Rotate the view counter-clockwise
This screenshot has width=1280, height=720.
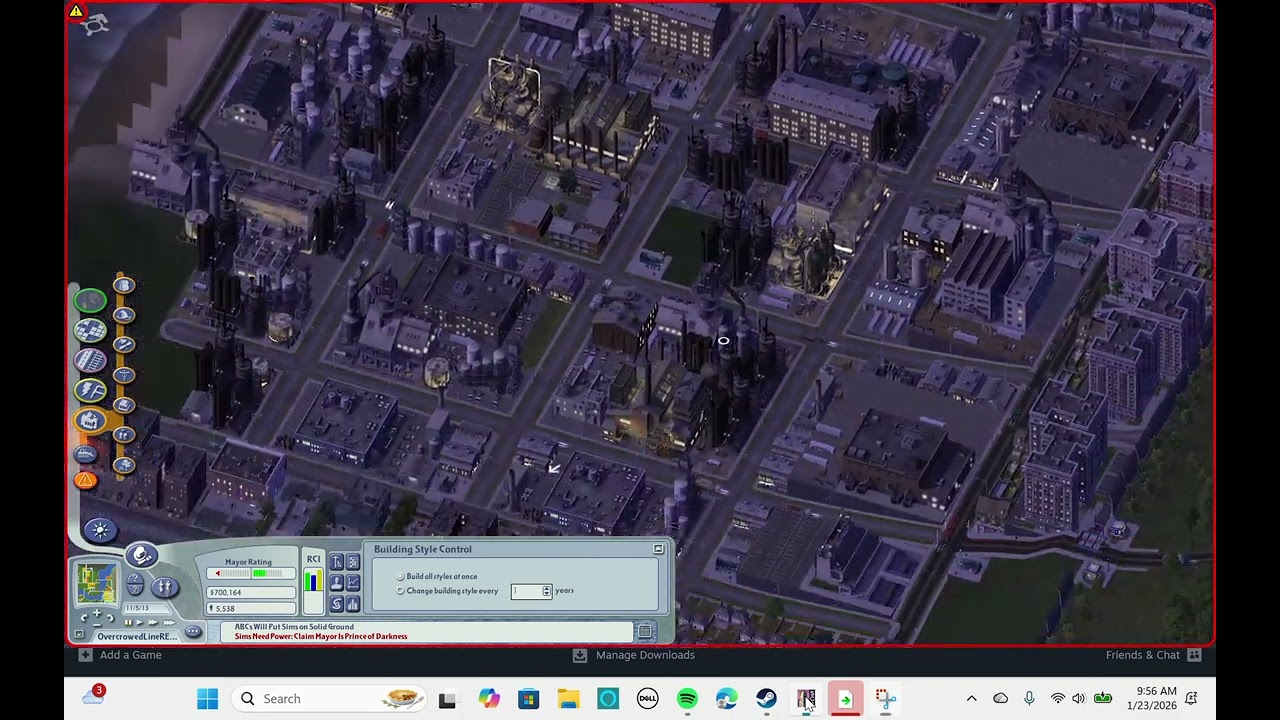pos(84,618)
